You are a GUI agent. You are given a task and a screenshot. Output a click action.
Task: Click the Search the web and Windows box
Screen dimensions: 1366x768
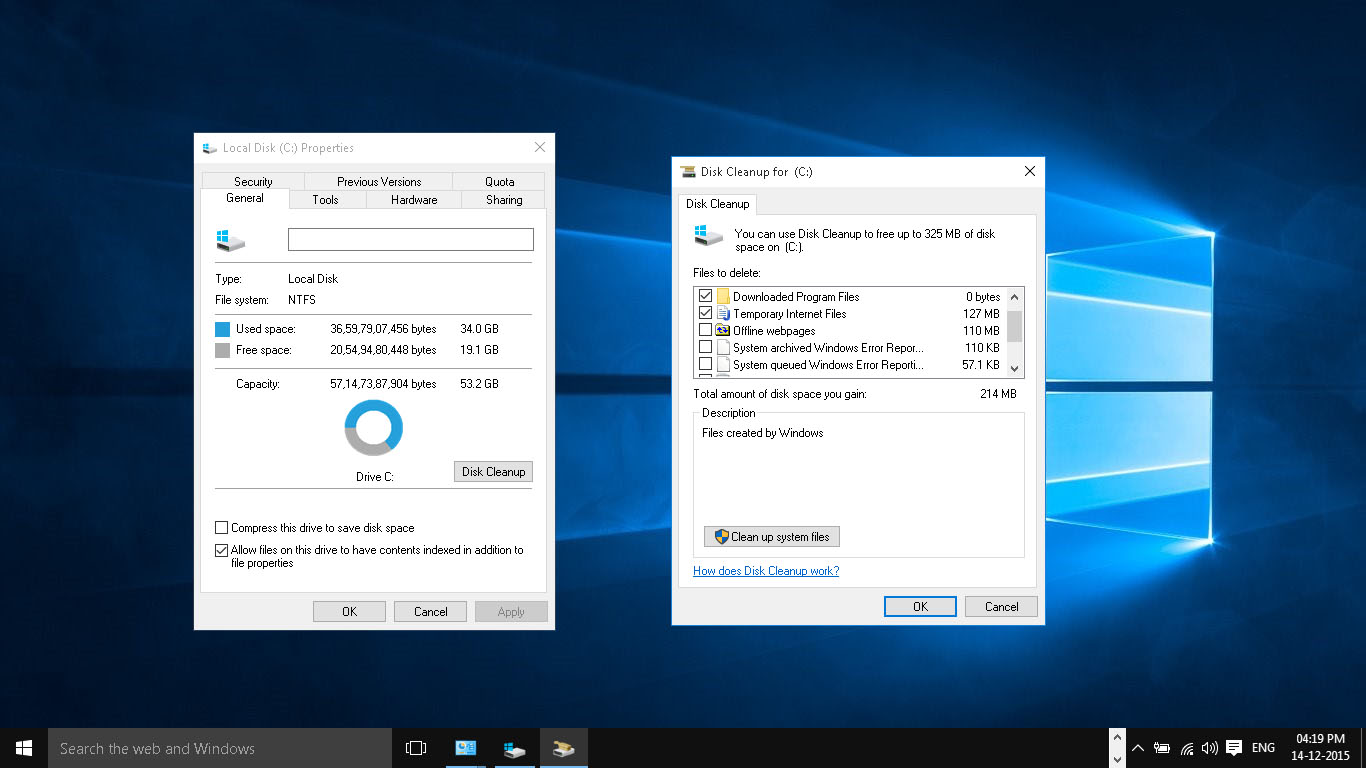(x=220, y=748)
